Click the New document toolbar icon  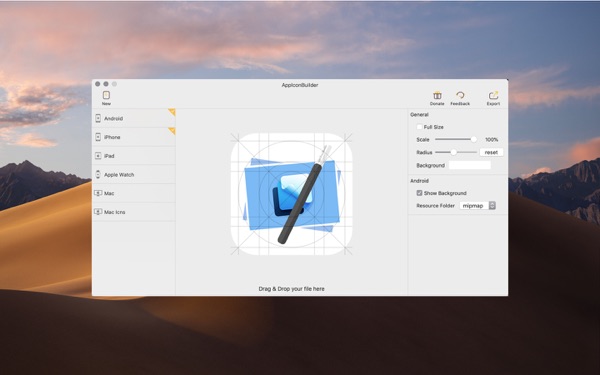(x=106, y=95)
